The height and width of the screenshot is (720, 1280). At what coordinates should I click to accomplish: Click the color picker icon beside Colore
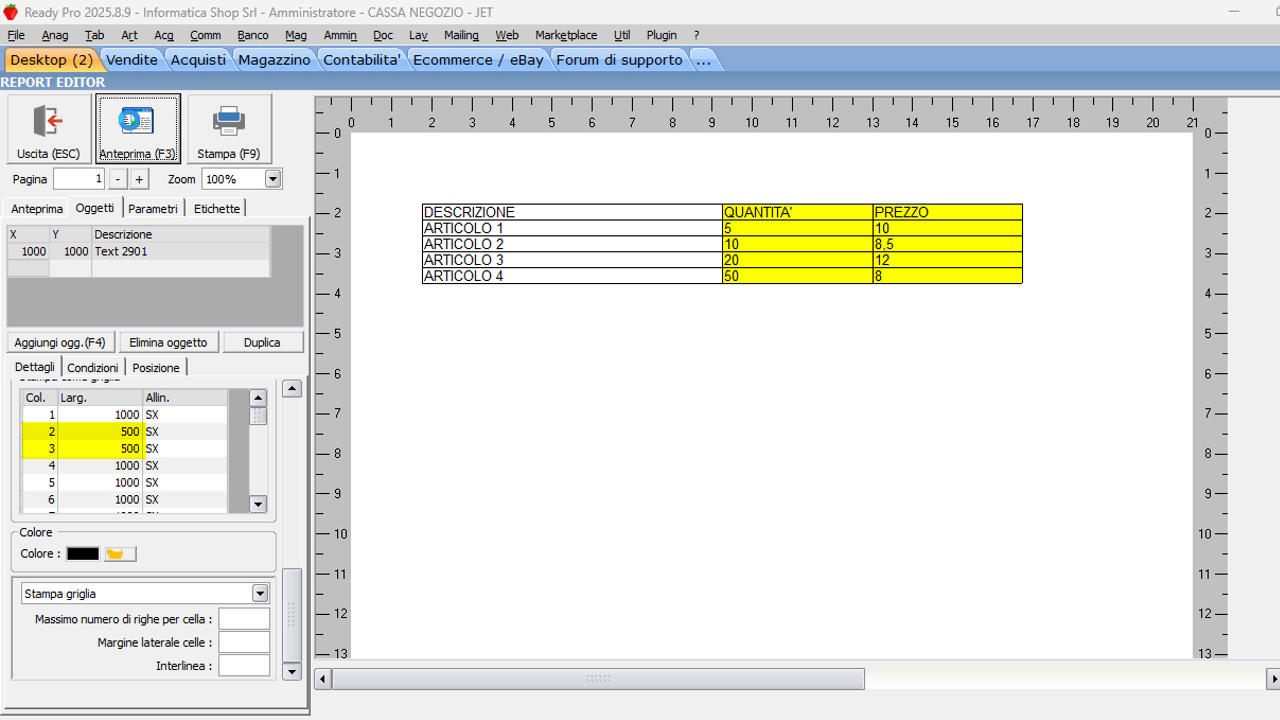tap(120, 553)
